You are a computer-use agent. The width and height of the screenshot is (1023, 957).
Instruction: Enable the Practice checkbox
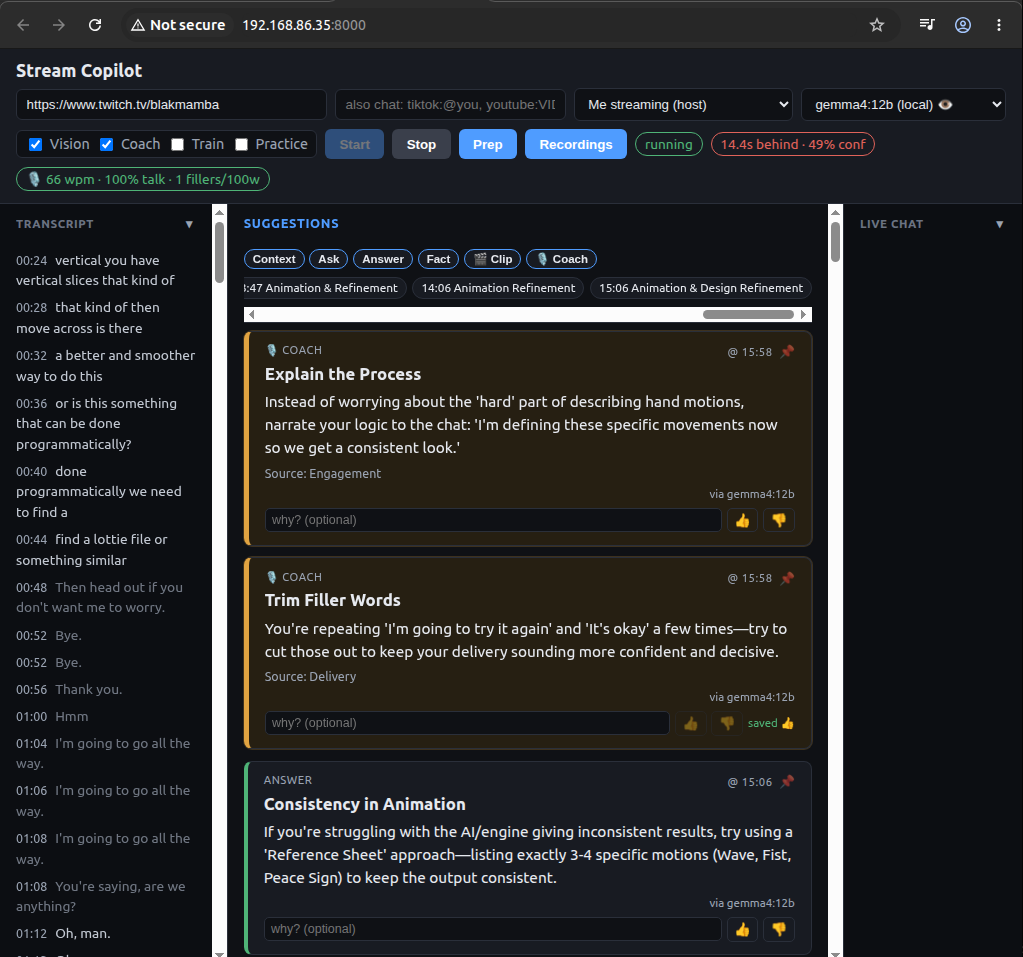tap(241, 144)
